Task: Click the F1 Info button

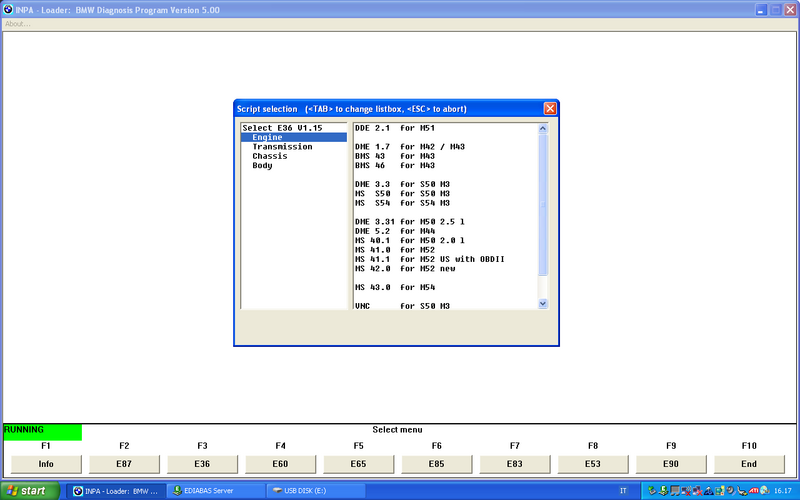Action: (46, 464)
